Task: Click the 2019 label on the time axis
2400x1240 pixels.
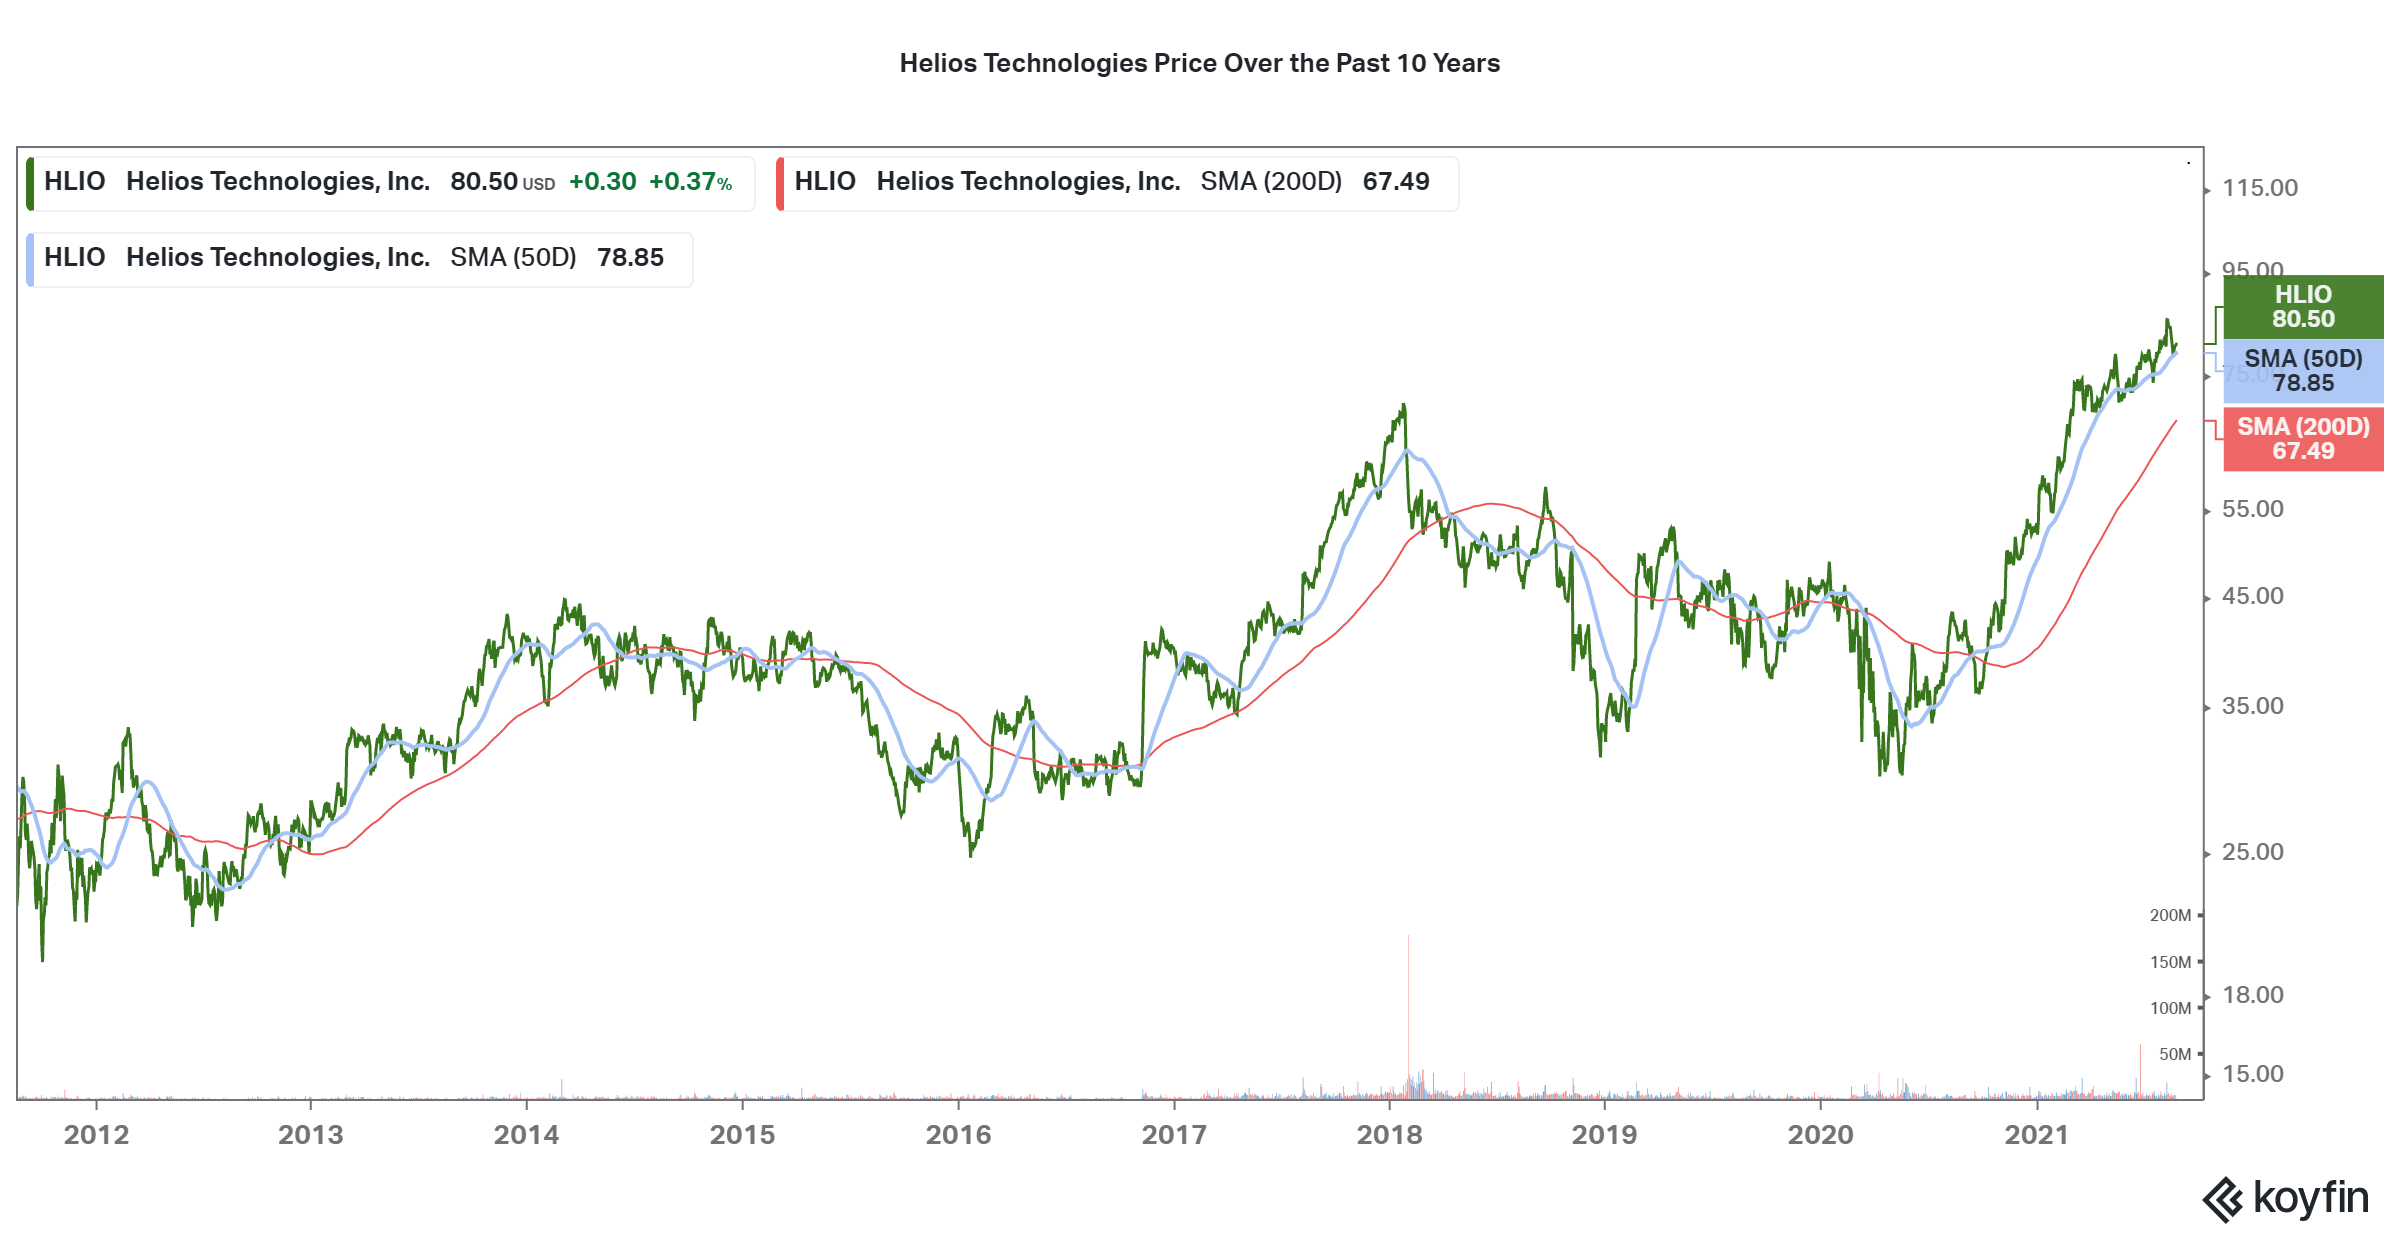Action: tap(1604, 1135)
